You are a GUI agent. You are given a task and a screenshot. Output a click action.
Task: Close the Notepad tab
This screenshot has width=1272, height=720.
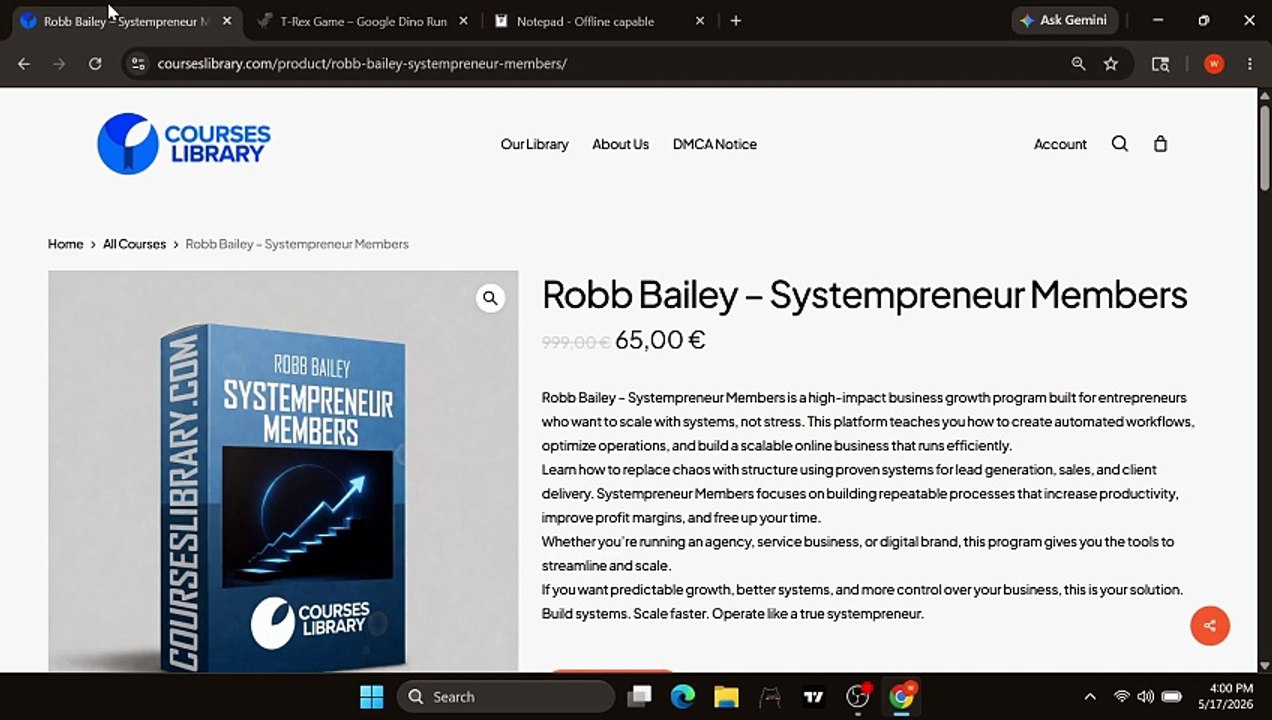click(700, 20)
